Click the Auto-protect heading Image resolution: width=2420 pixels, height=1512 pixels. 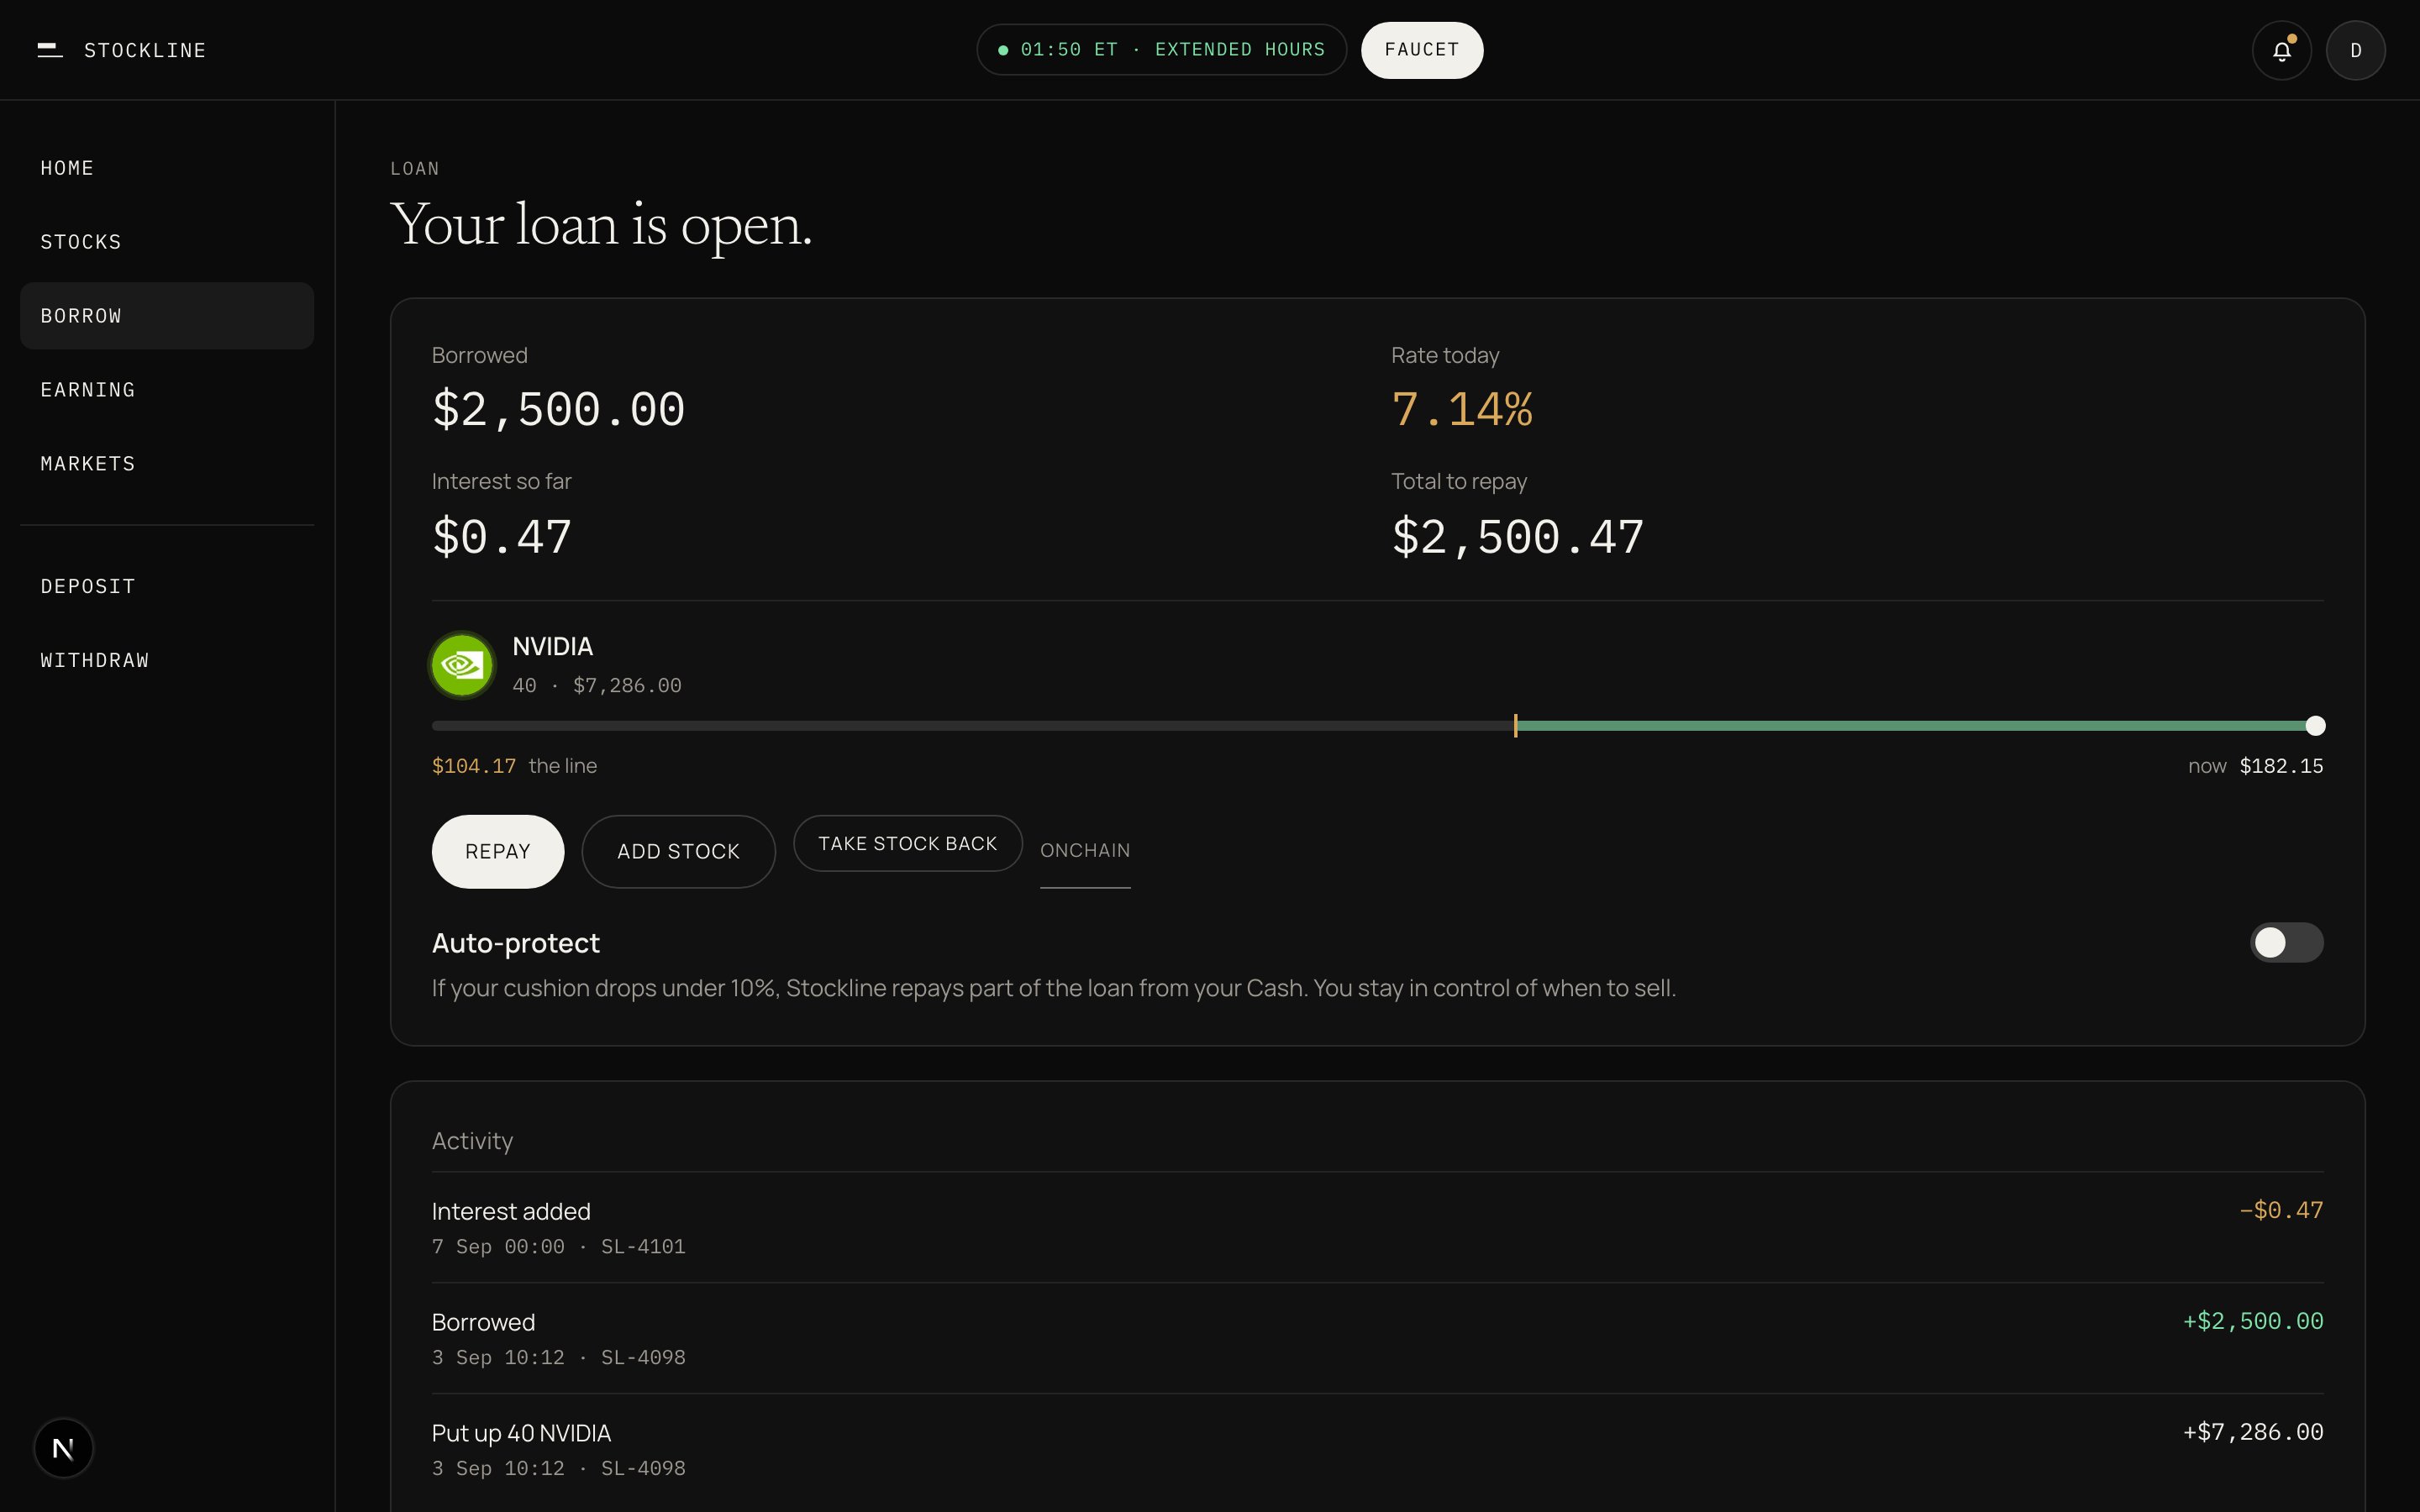pyautogui.click(x=515, y=943)
